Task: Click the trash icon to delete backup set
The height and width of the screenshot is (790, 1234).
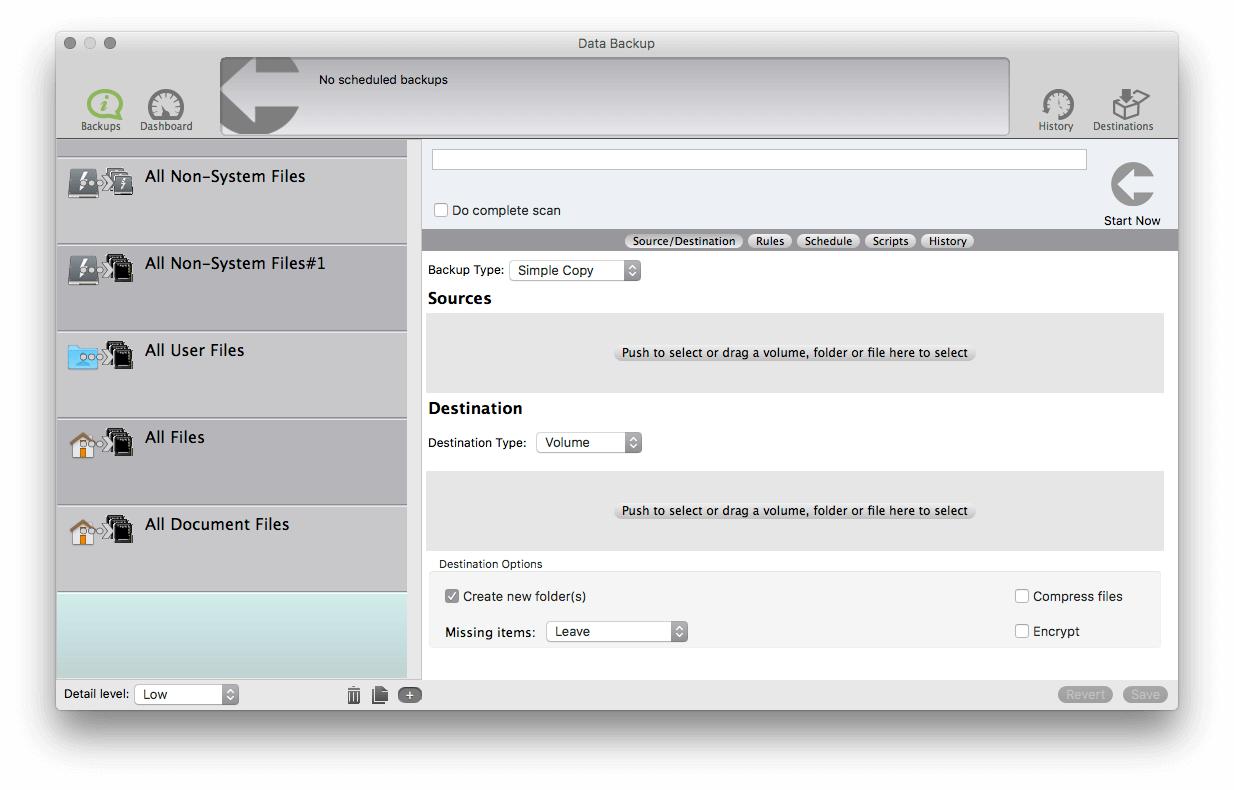Action: click(353, 693)
